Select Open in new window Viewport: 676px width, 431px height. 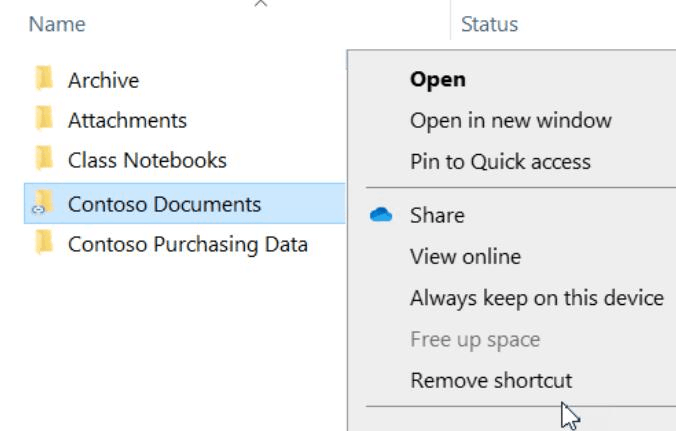[x=510, y=121]
